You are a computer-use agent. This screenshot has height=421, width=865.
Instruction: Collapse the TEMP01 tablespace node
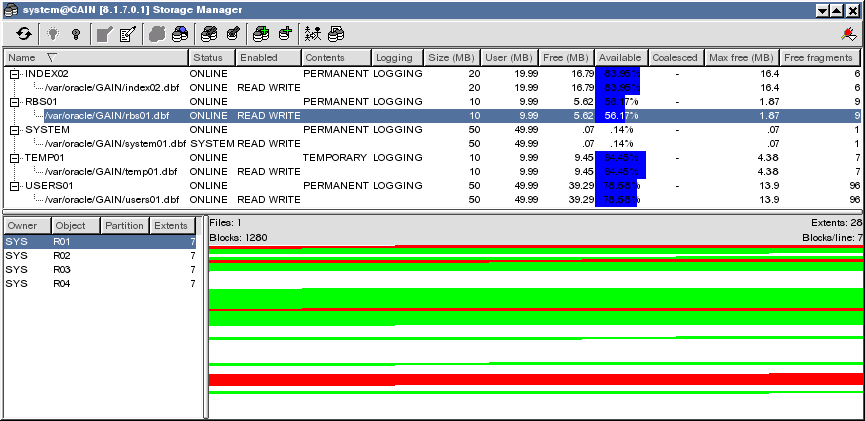(x=14, y=158)
